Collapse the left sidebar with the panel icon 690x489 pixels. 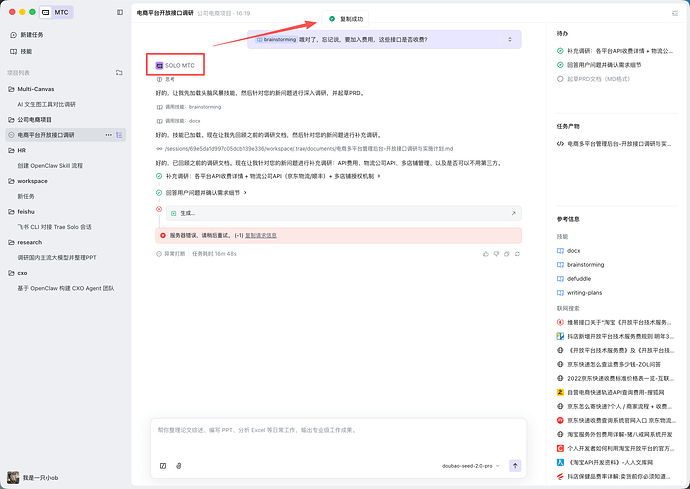pyautogui.click(x=120, y=12)
